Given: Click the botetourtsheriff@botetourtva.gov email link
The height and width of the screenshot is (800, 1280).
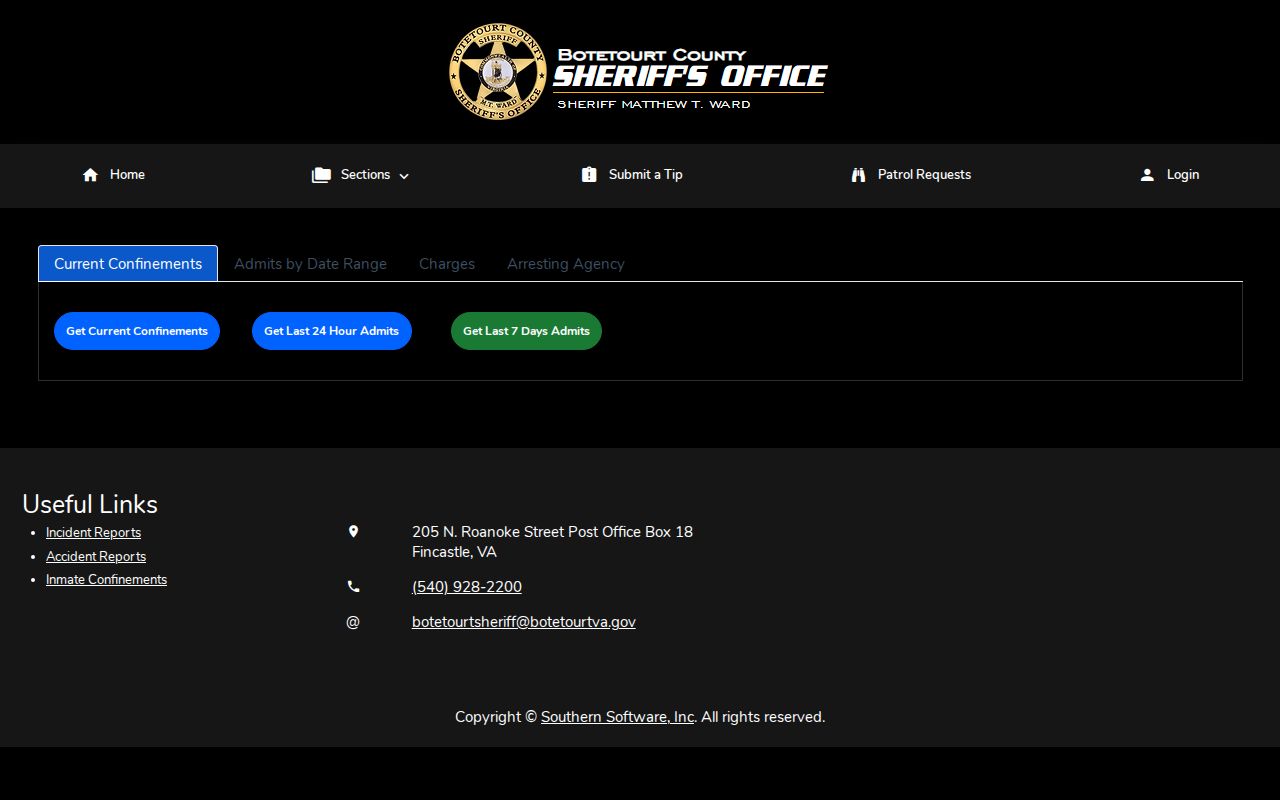Looking at the screenshot, I should (524, 622).
